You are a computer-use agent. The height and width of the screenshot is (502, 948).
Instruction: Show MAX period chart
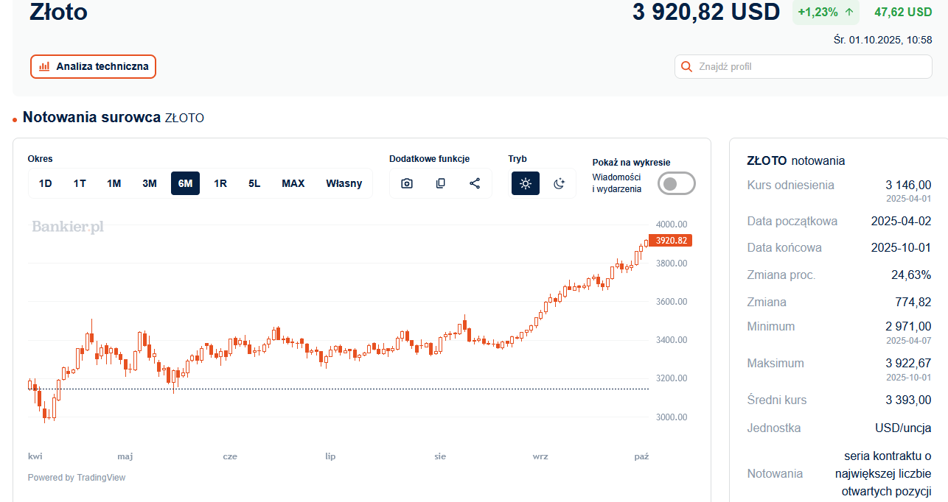click(293, 183)
